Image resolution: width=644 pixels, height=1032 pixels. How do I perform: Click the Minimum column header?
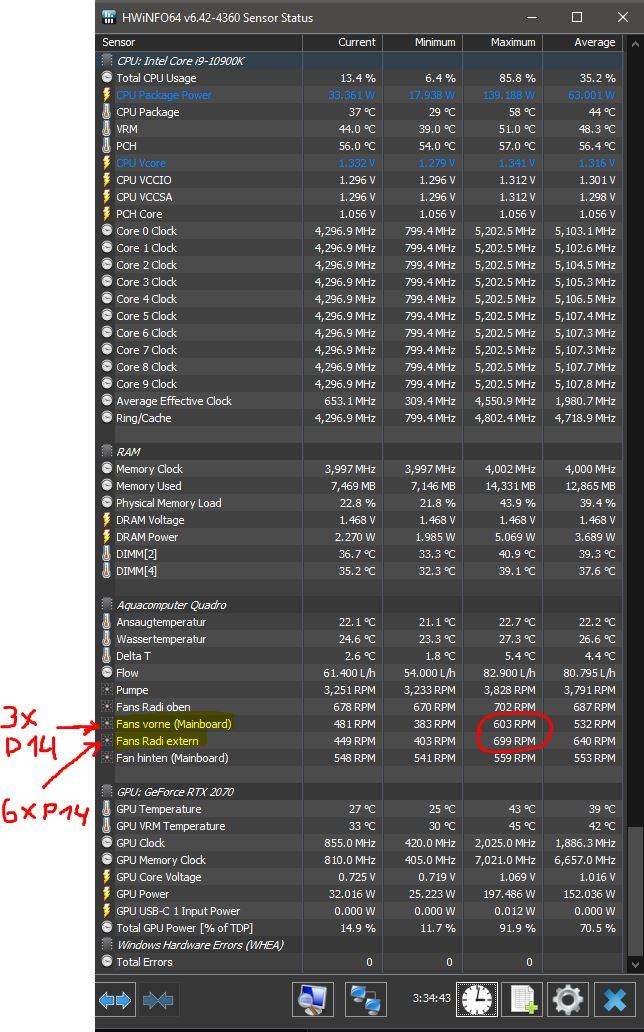click(x=423, y=42)
